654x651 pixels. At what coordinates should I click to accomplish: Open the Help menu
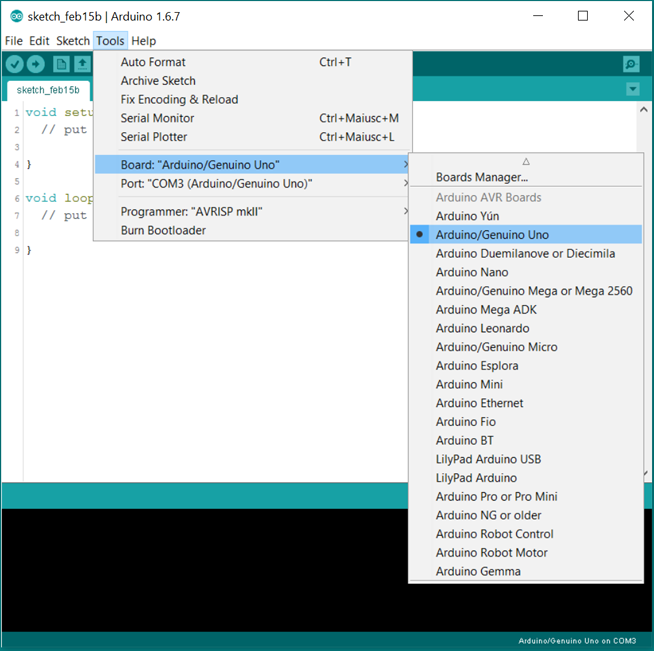[143, 41]
